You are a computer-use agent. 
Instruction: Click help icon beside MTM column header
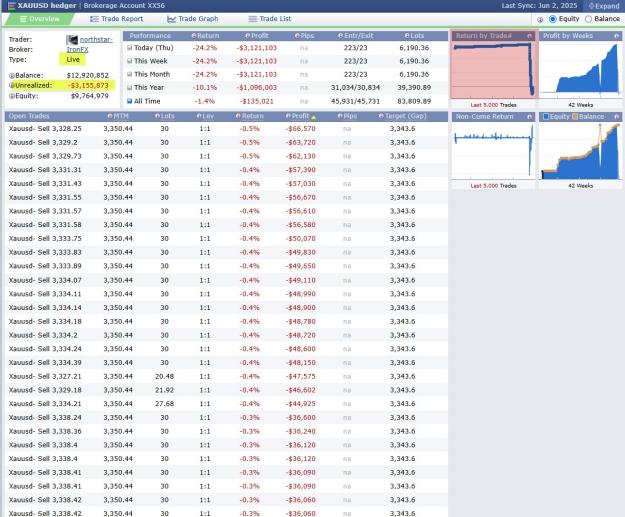110,116
